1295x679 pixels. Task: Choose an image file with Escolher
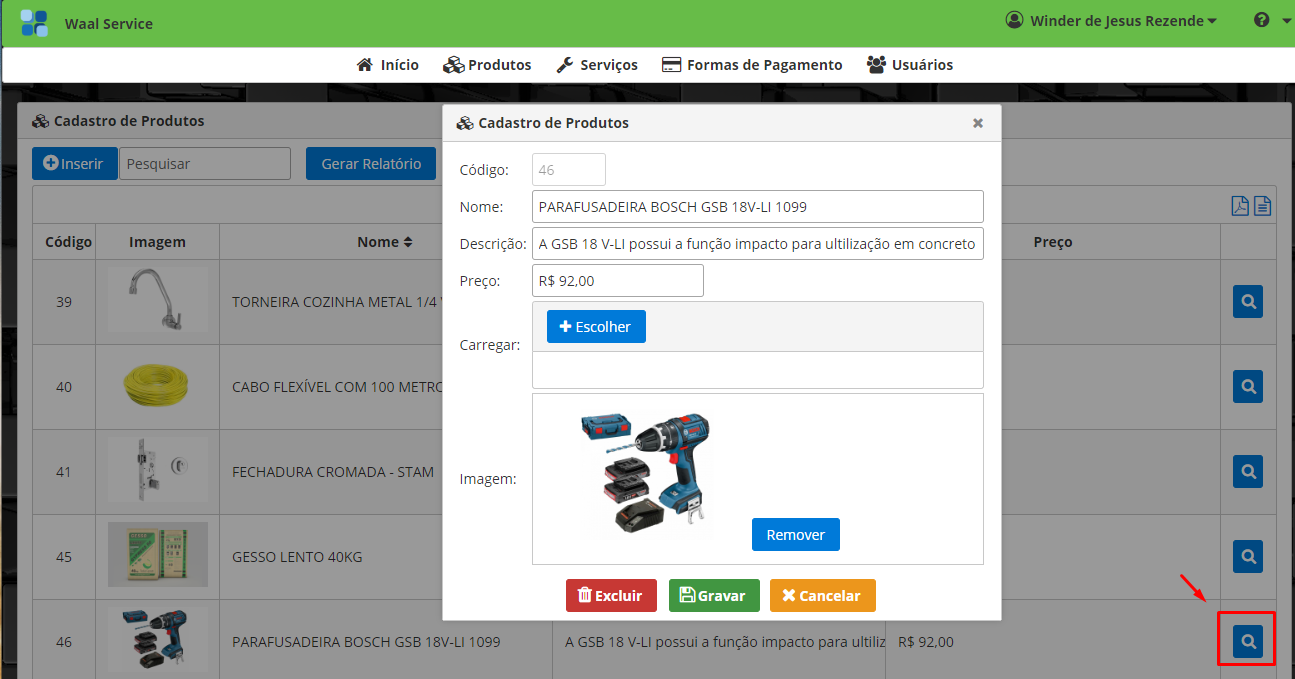(596, 327)
